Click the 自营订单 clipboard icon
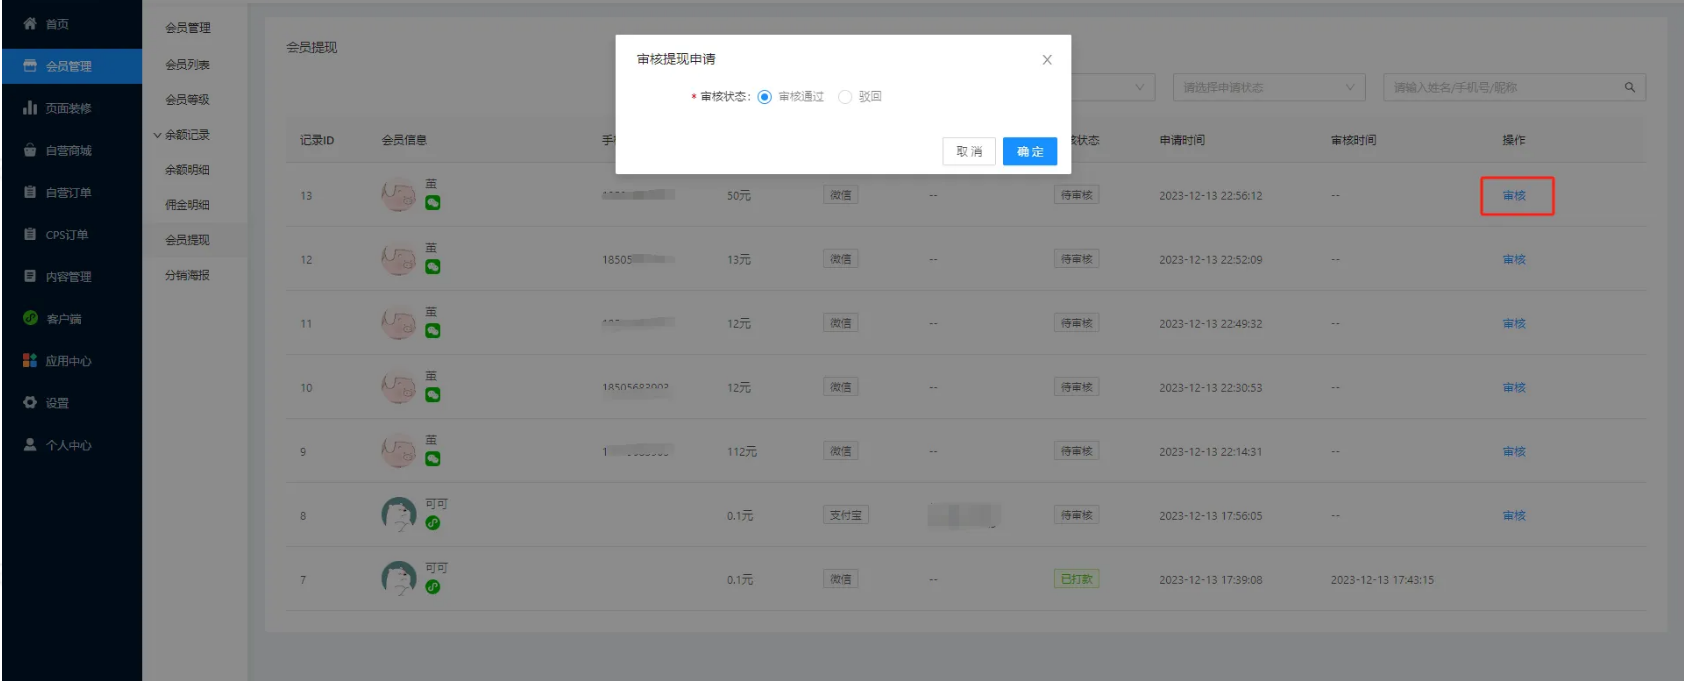 (x=30, y=192)
